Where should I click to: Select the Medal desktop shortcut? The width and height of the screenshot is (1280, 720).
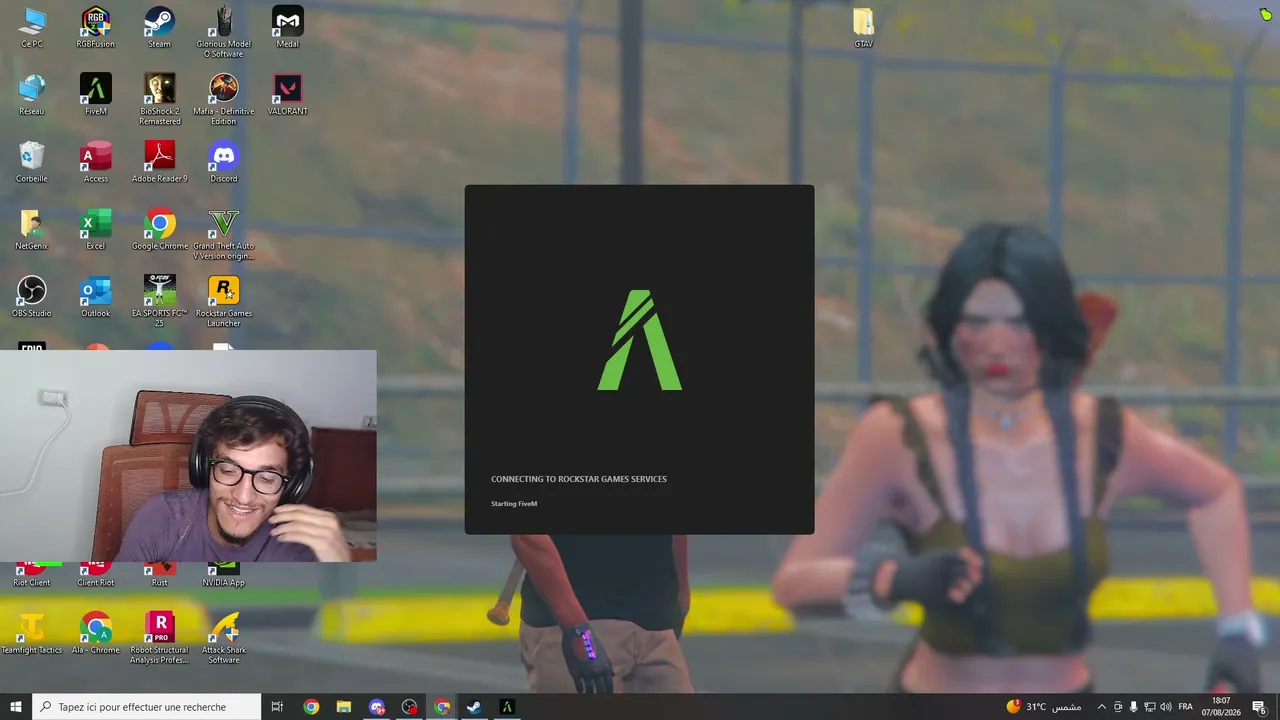pos(288,28)
